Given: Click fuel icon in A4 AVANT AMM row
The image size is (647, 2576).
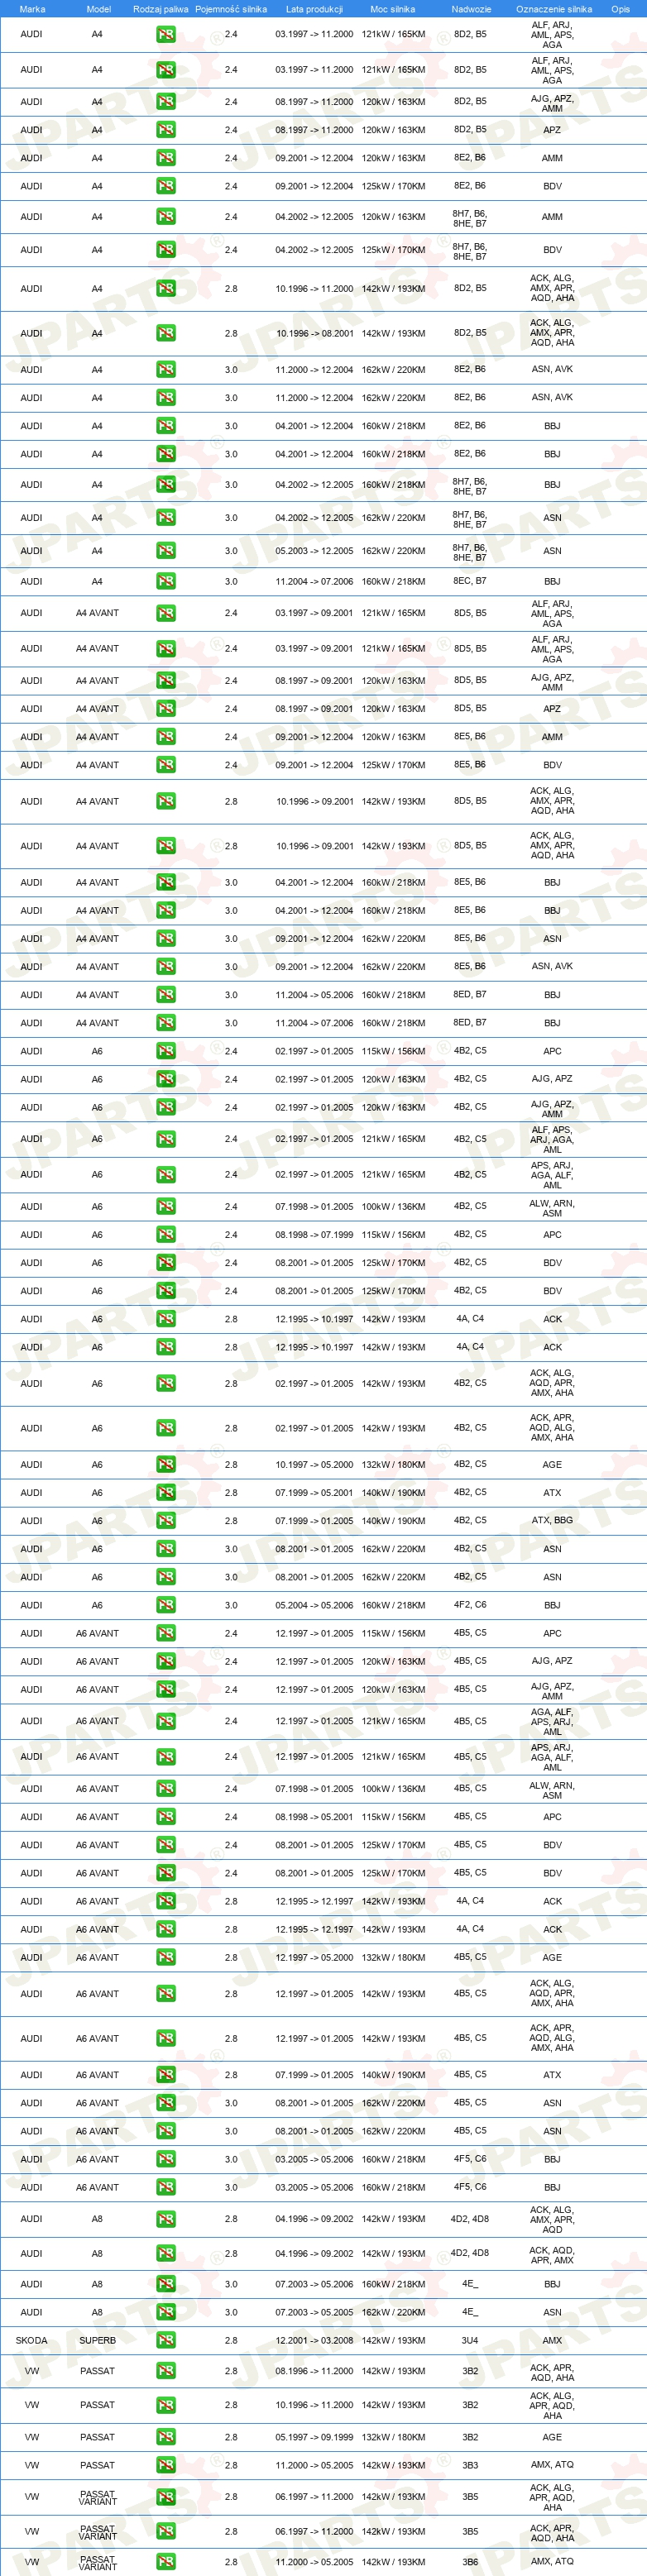Looking at the screenshot, I should click(x=166, y=737).
